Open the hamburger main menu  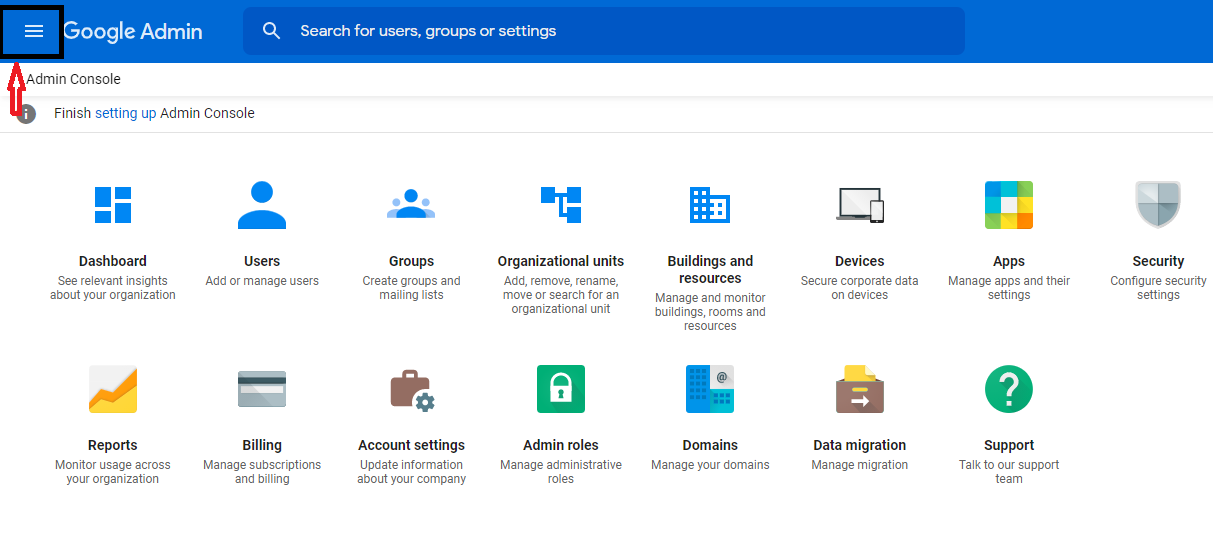[x=34, y=31]
